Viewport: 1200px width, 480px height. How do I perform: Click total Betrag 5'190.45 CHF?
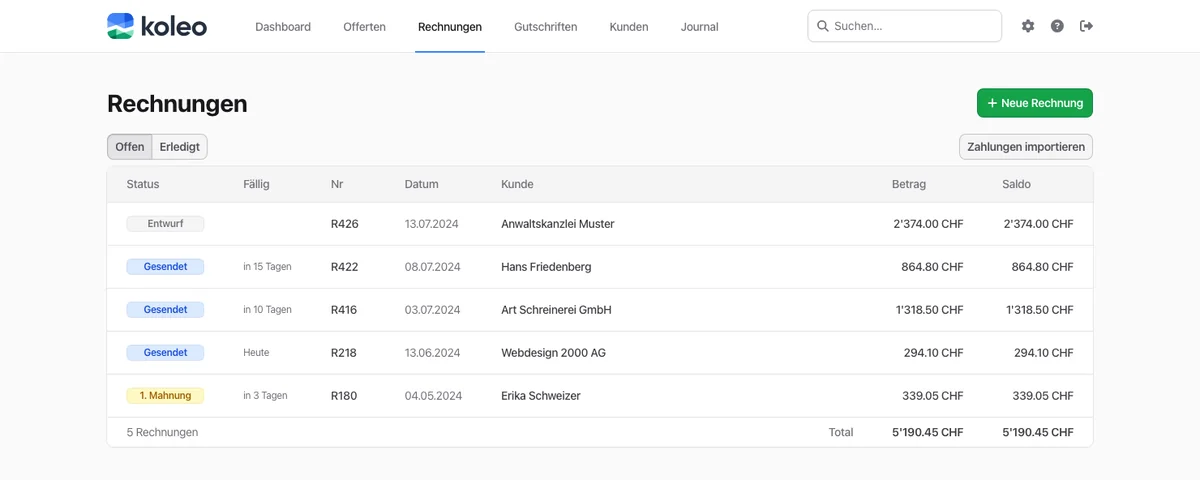point(928,432)
